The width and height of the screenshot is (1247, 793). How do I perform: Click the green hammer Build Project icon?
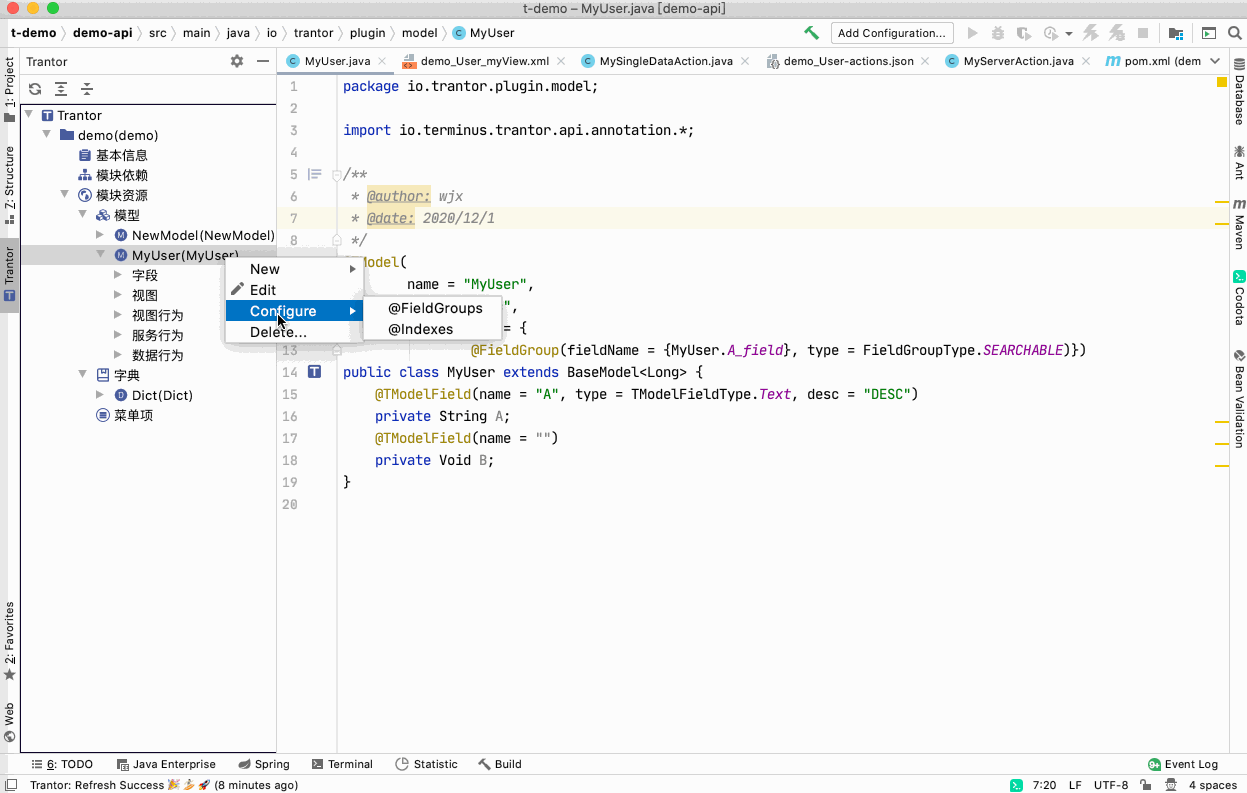coord(811,33)
